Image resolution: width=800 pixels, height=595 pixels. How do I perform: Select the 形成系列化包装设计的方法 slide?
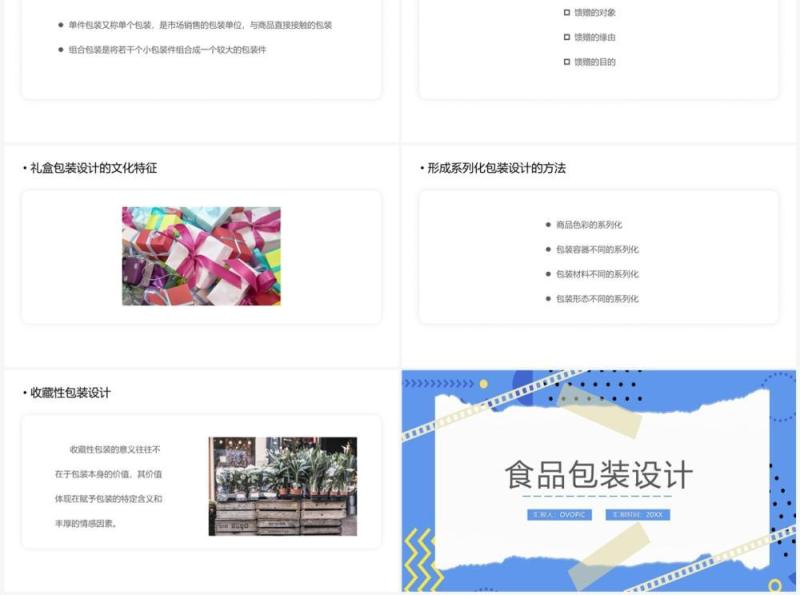[x=597, y=245]
